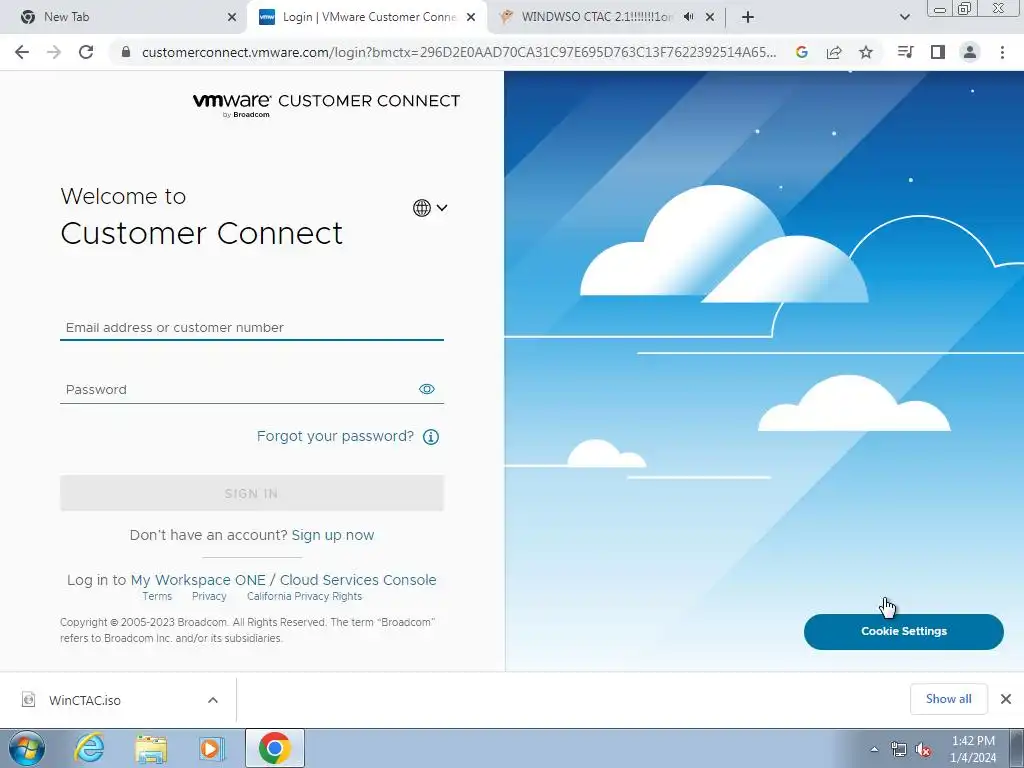Viewport: 1024px width, 768px height.
Task: Open the Cloud Services Console link
Action: point(358,580)
